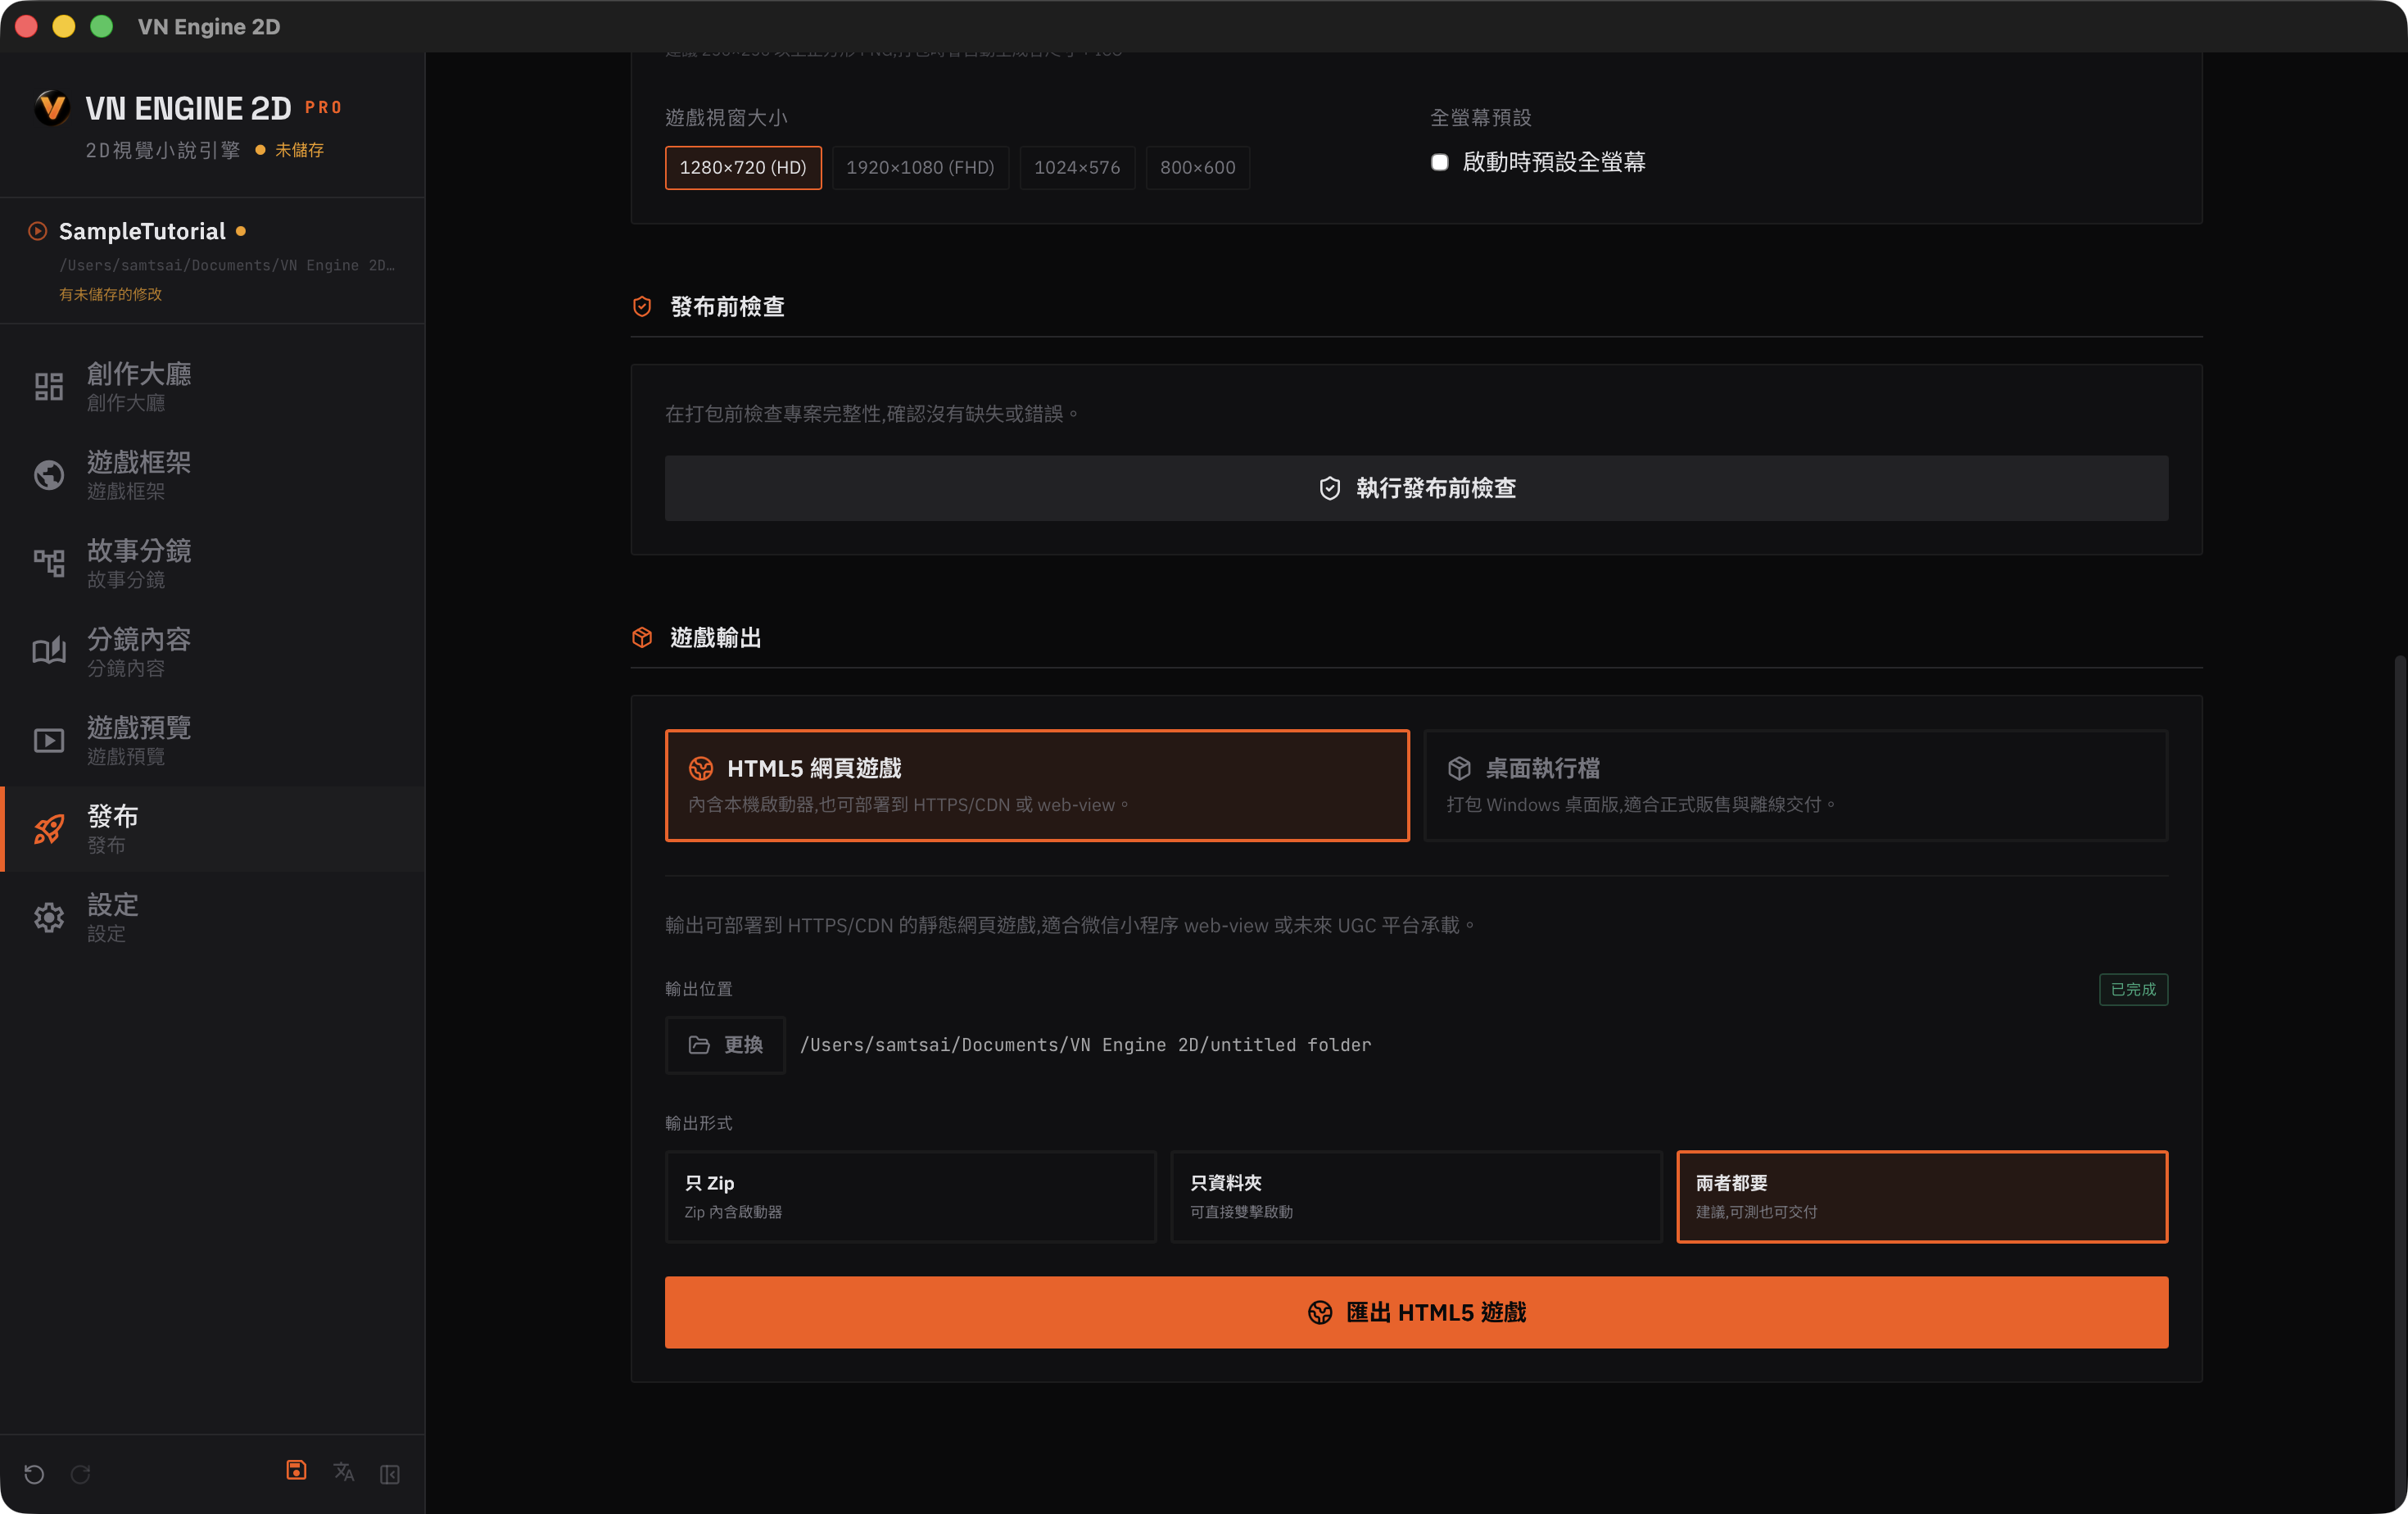
Task: Select 800×600 window size
Action: (x=1197, y=167)
